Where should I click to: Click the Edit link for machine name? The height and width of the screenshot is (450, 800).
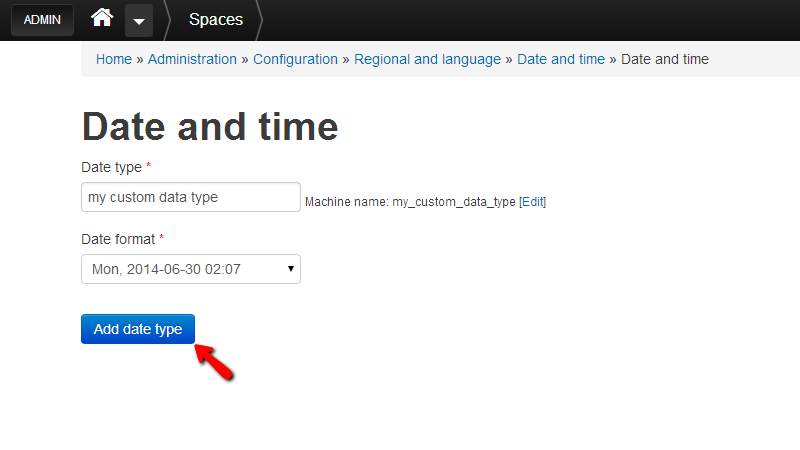point(532,202)
